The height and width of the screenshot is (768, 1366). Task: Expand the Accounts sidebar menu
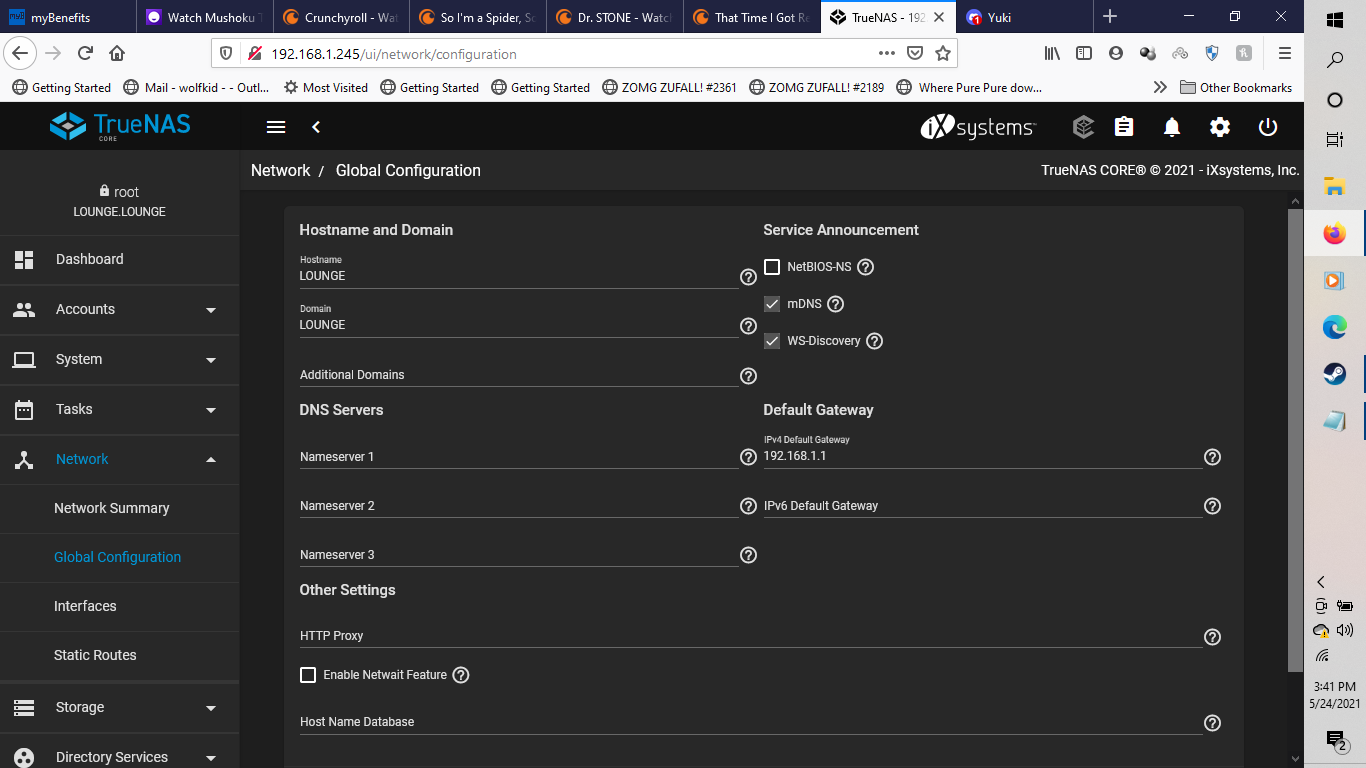[x=120, y=310]
